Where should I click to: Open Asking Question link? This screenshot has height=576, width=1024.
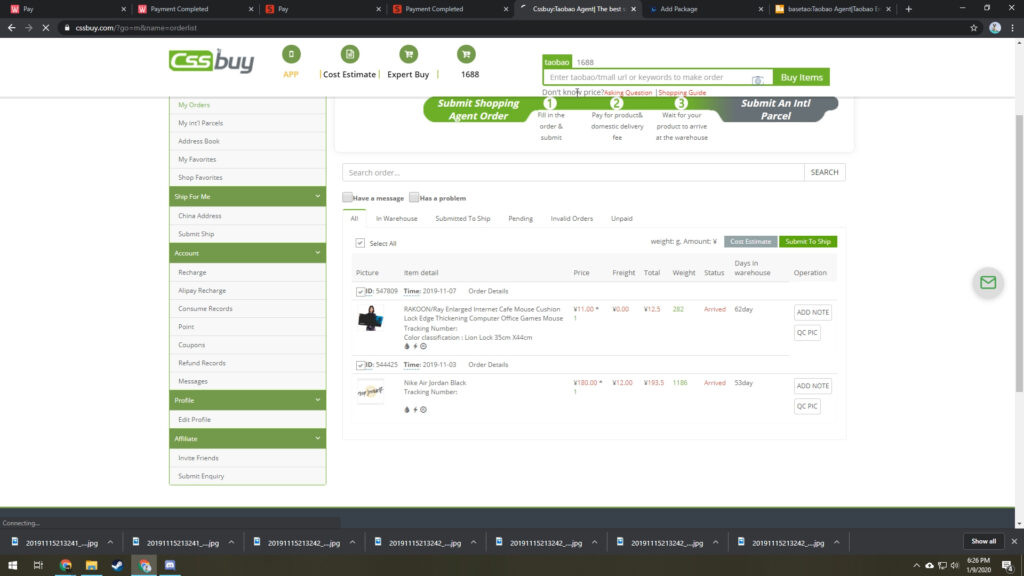pyautogui.click(x=628, y=93)
